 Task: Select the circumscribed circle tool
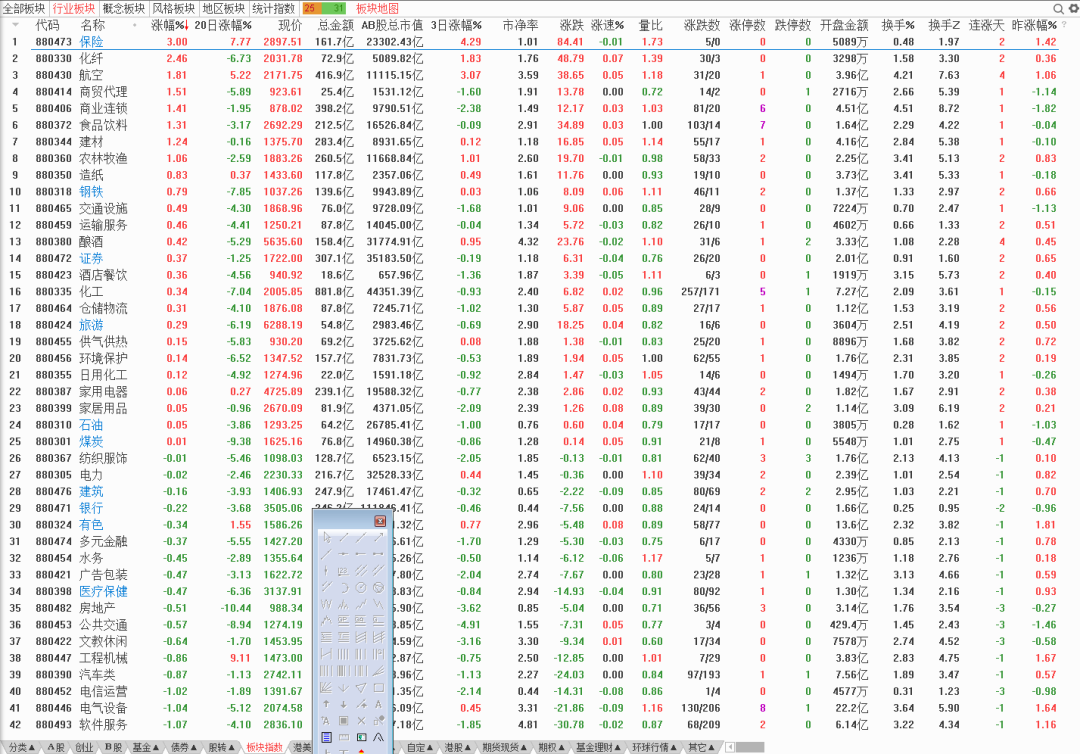379,587
